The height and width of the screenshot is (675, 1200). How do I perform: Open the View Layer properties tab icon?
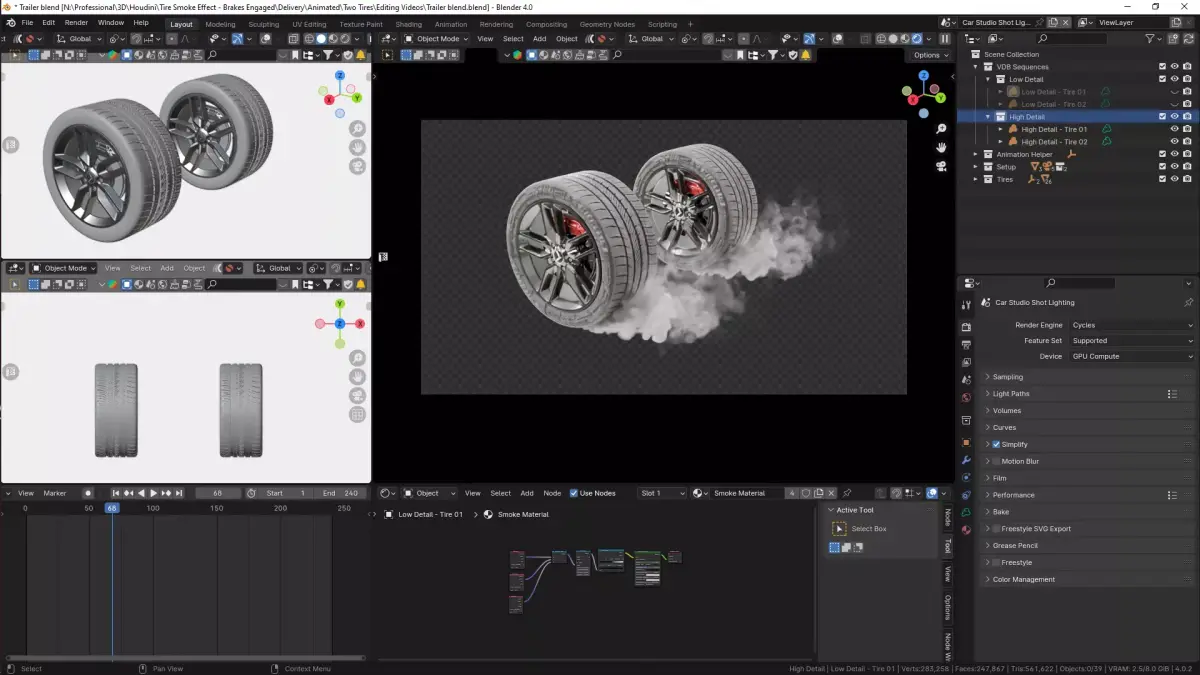[966, 362]
